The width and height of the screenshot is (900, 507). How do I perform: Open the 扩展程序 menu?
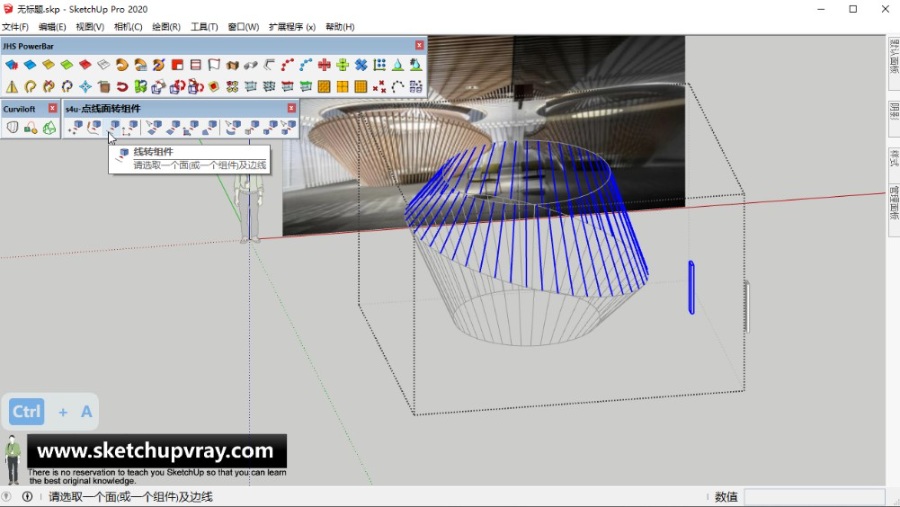tap(292, 27)
